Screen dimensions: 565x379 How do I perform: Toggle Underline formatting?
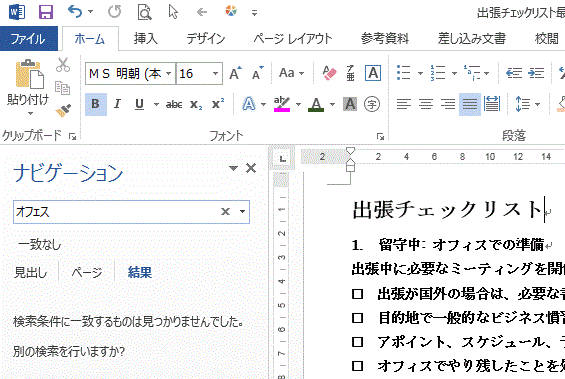[x=139, y=104]
